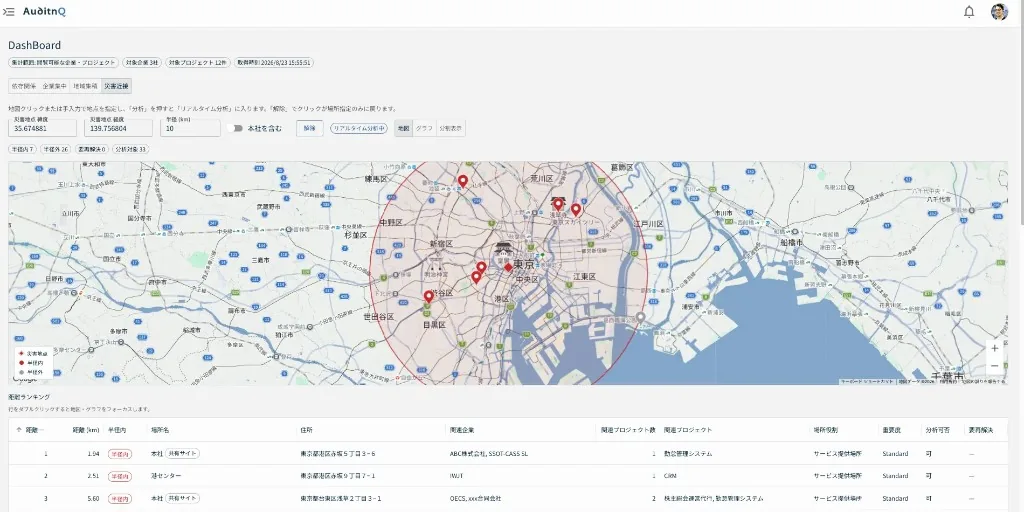
Task: Switch to the 地域集積 tab
Action: pos(85,86)
